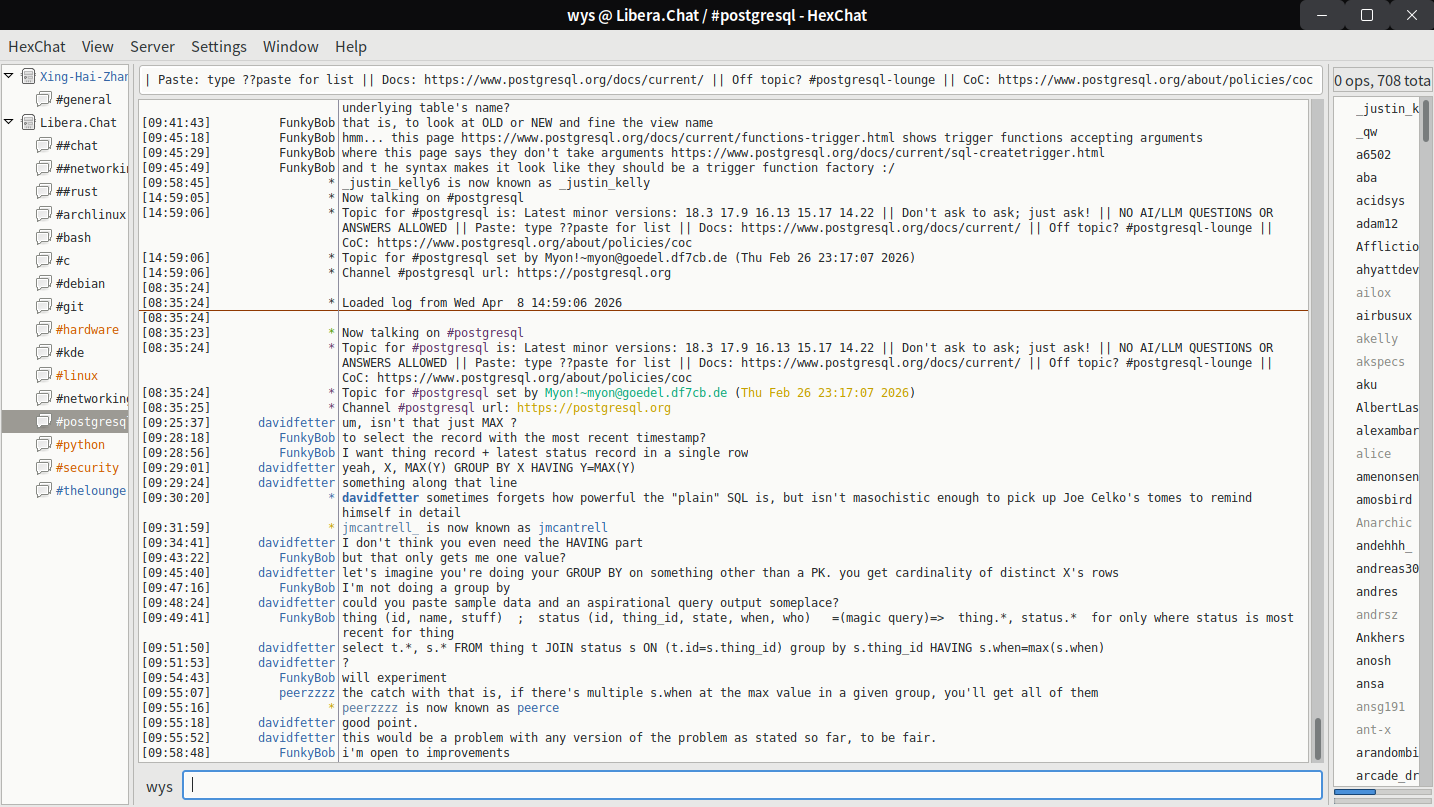The height and width of the screenshot is (807, 1434).
Task: Click the user list horizontal scrollbar
Action: pyautogui.click(x=1384, y=793)
